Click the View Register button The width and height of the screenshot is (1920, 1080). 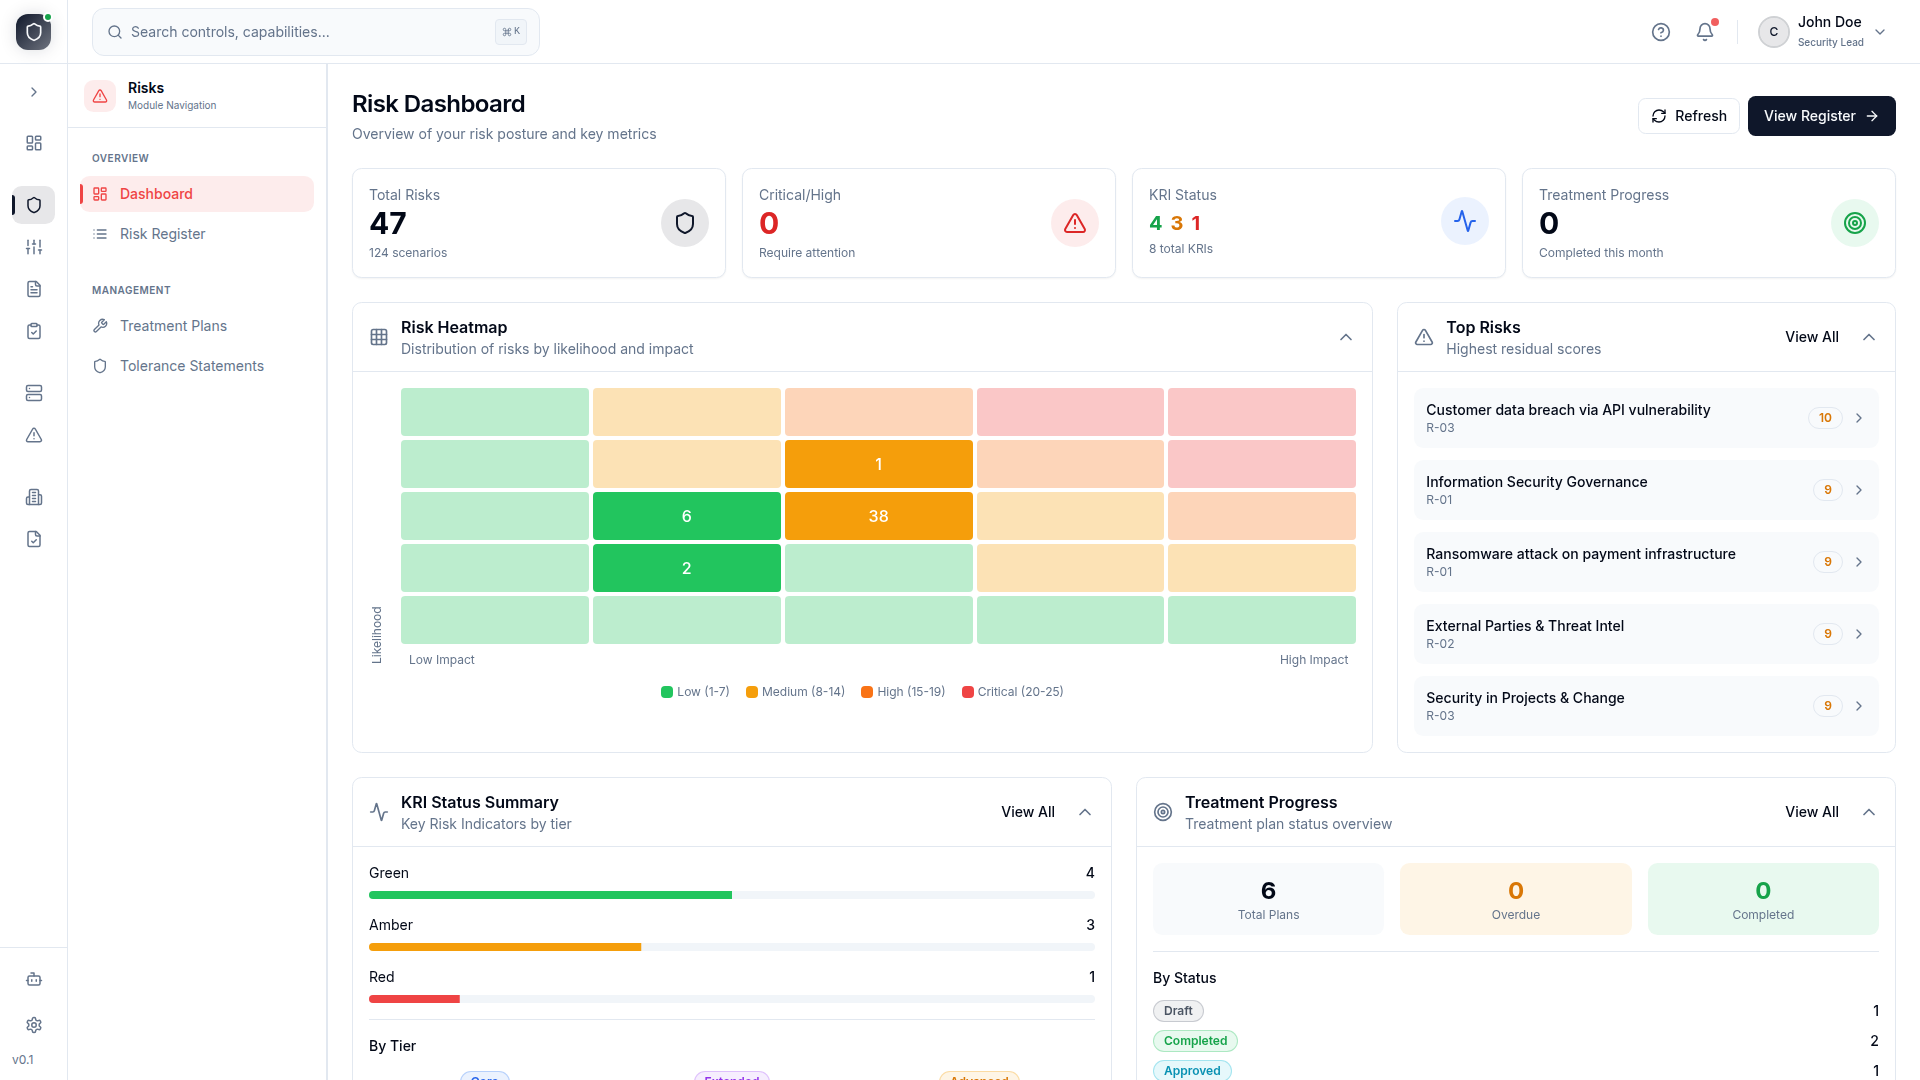point(1821,116)
